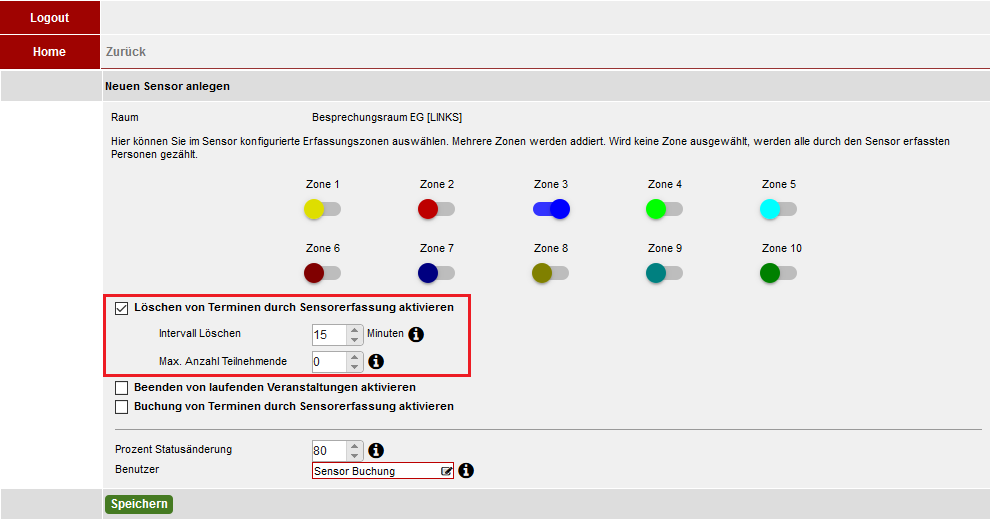This screenshot has width=991, height=520.
Task: Click Benutzer field showing Sensor Buchung
Action: pos(383,471)
